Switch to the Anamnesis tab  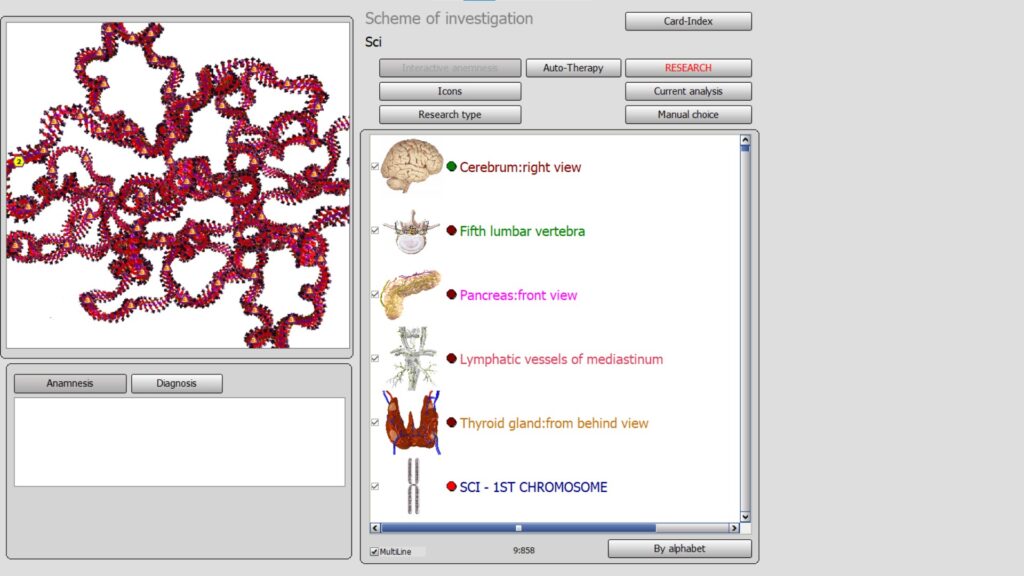(70, 383)
